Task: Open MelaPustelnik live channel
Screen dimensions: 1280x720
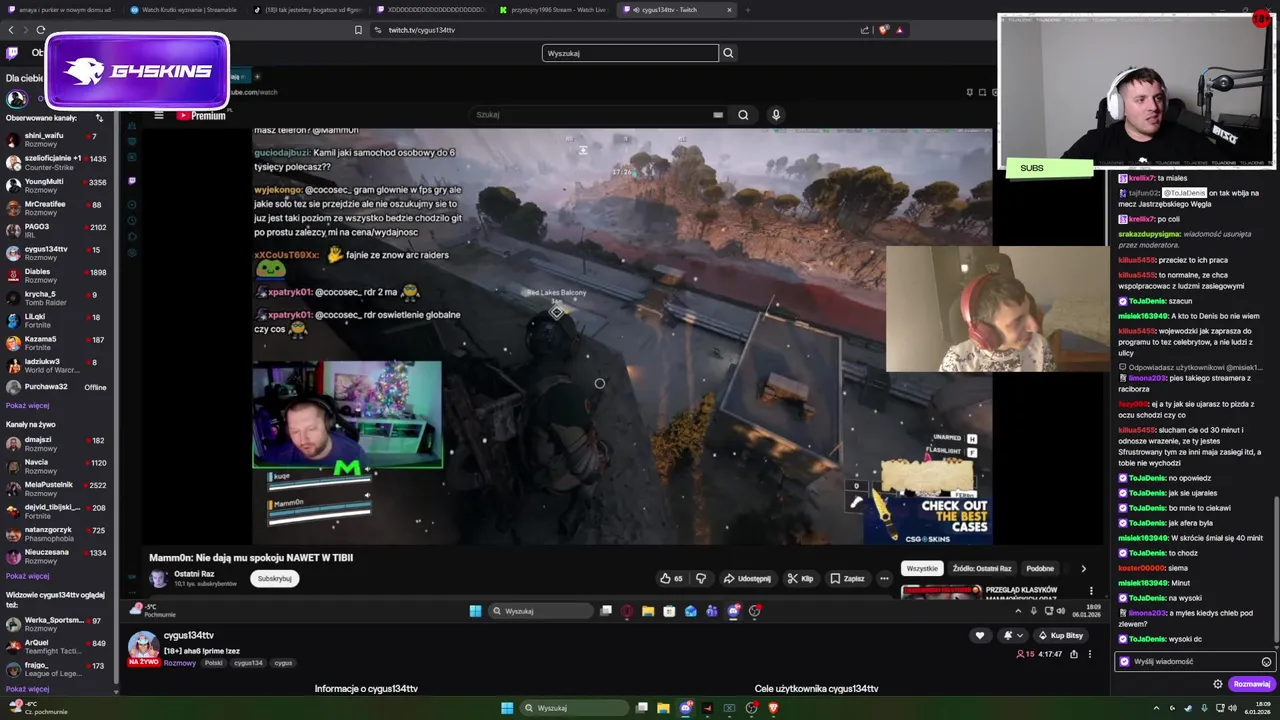Action: tap(58, 488)
